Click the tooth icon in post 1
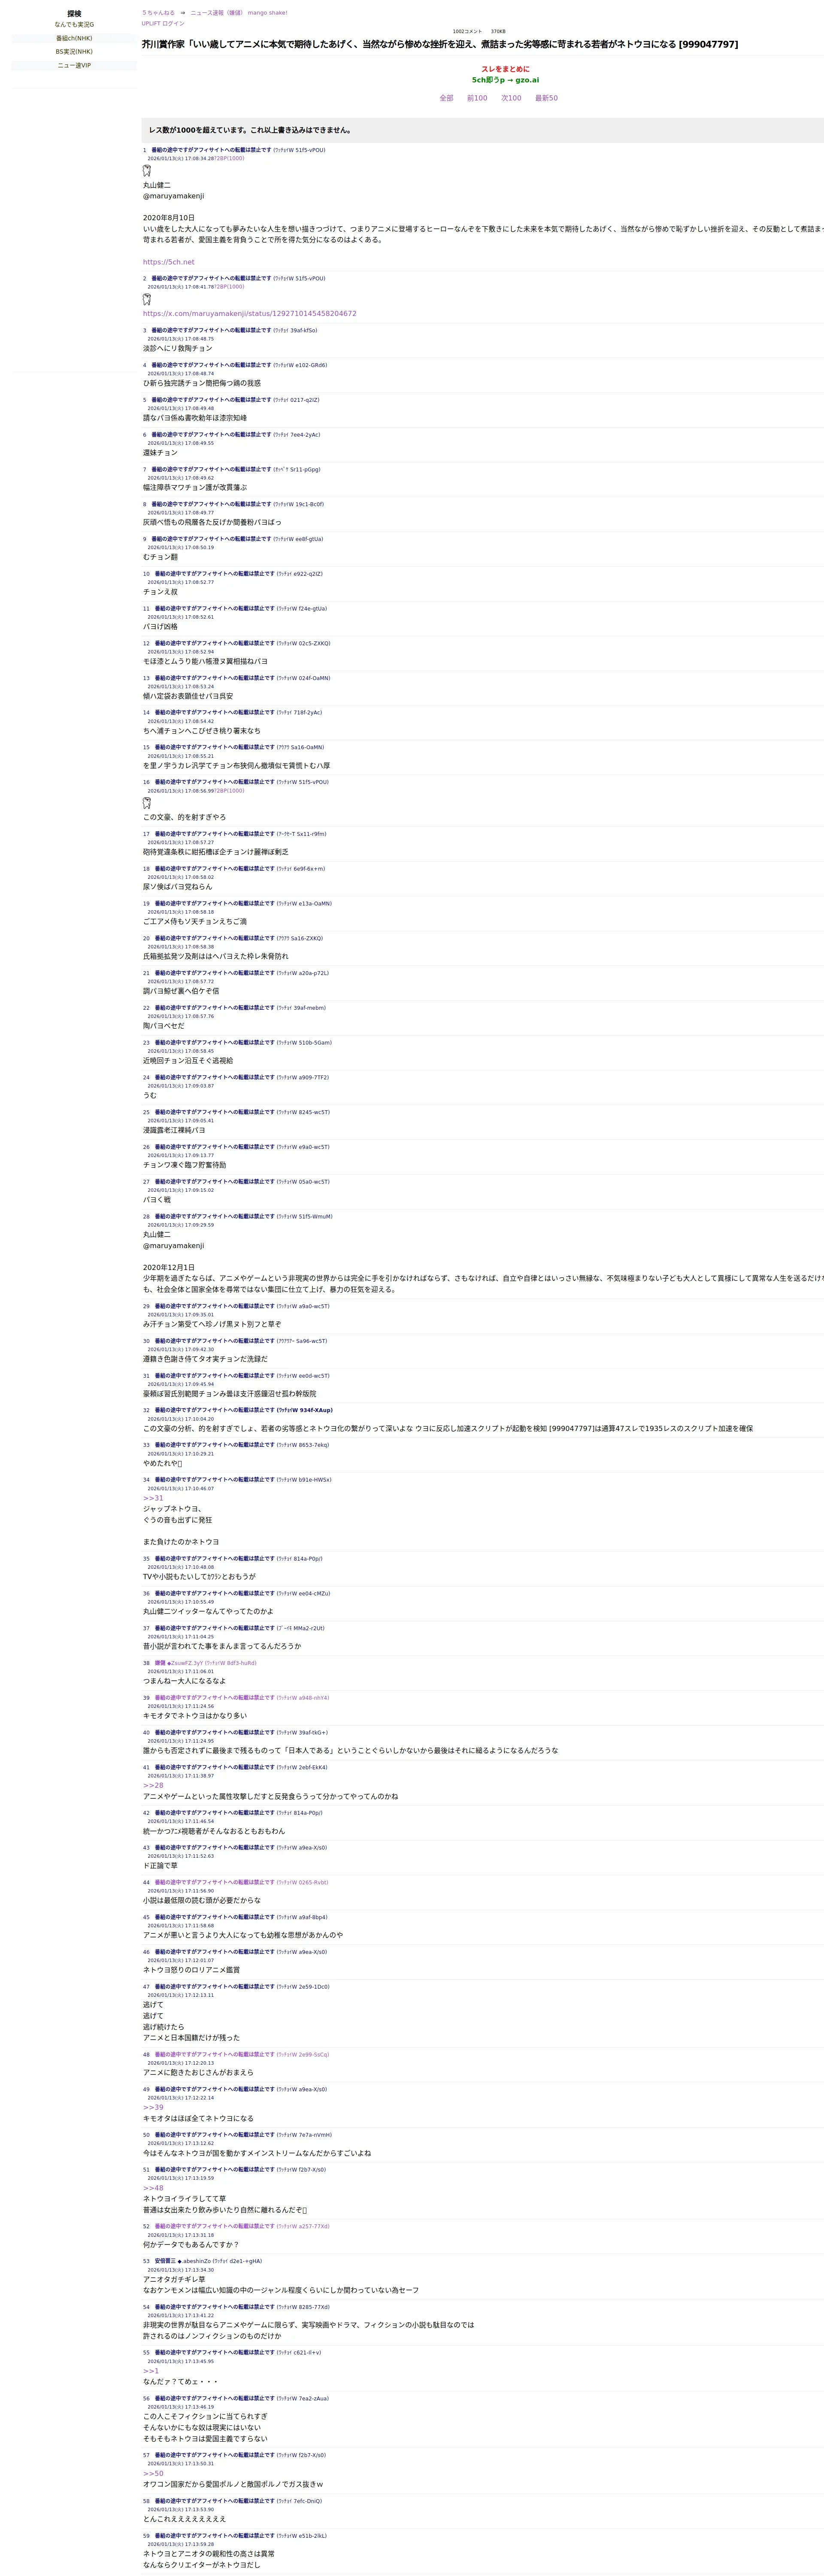 [x=147, y=171]
